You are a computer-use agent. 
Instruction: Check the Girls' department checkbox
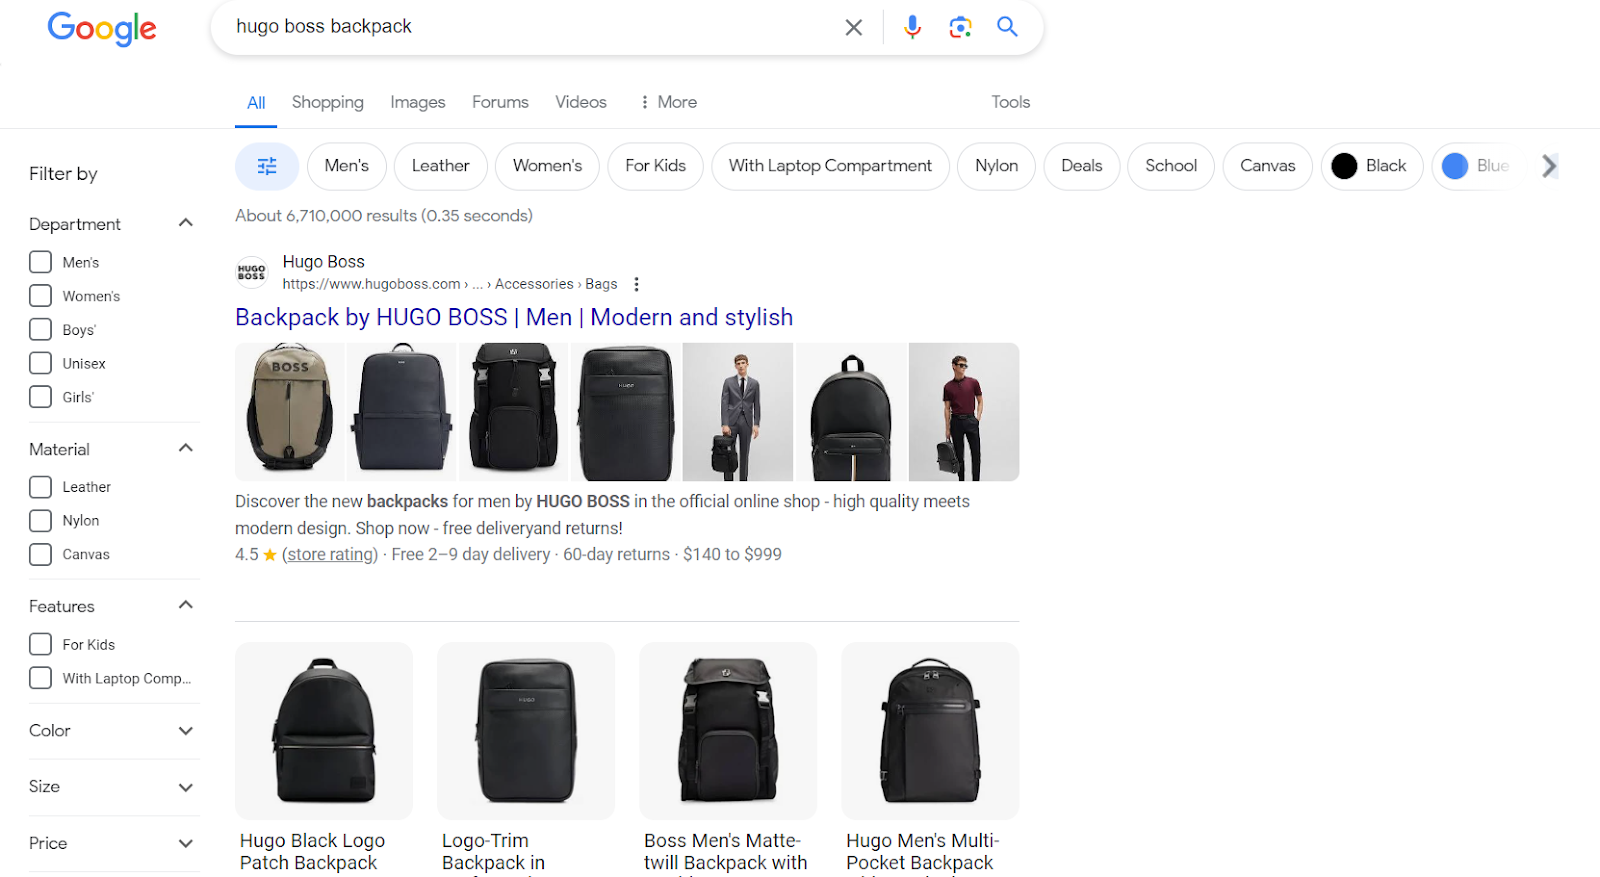click(40, 397)
